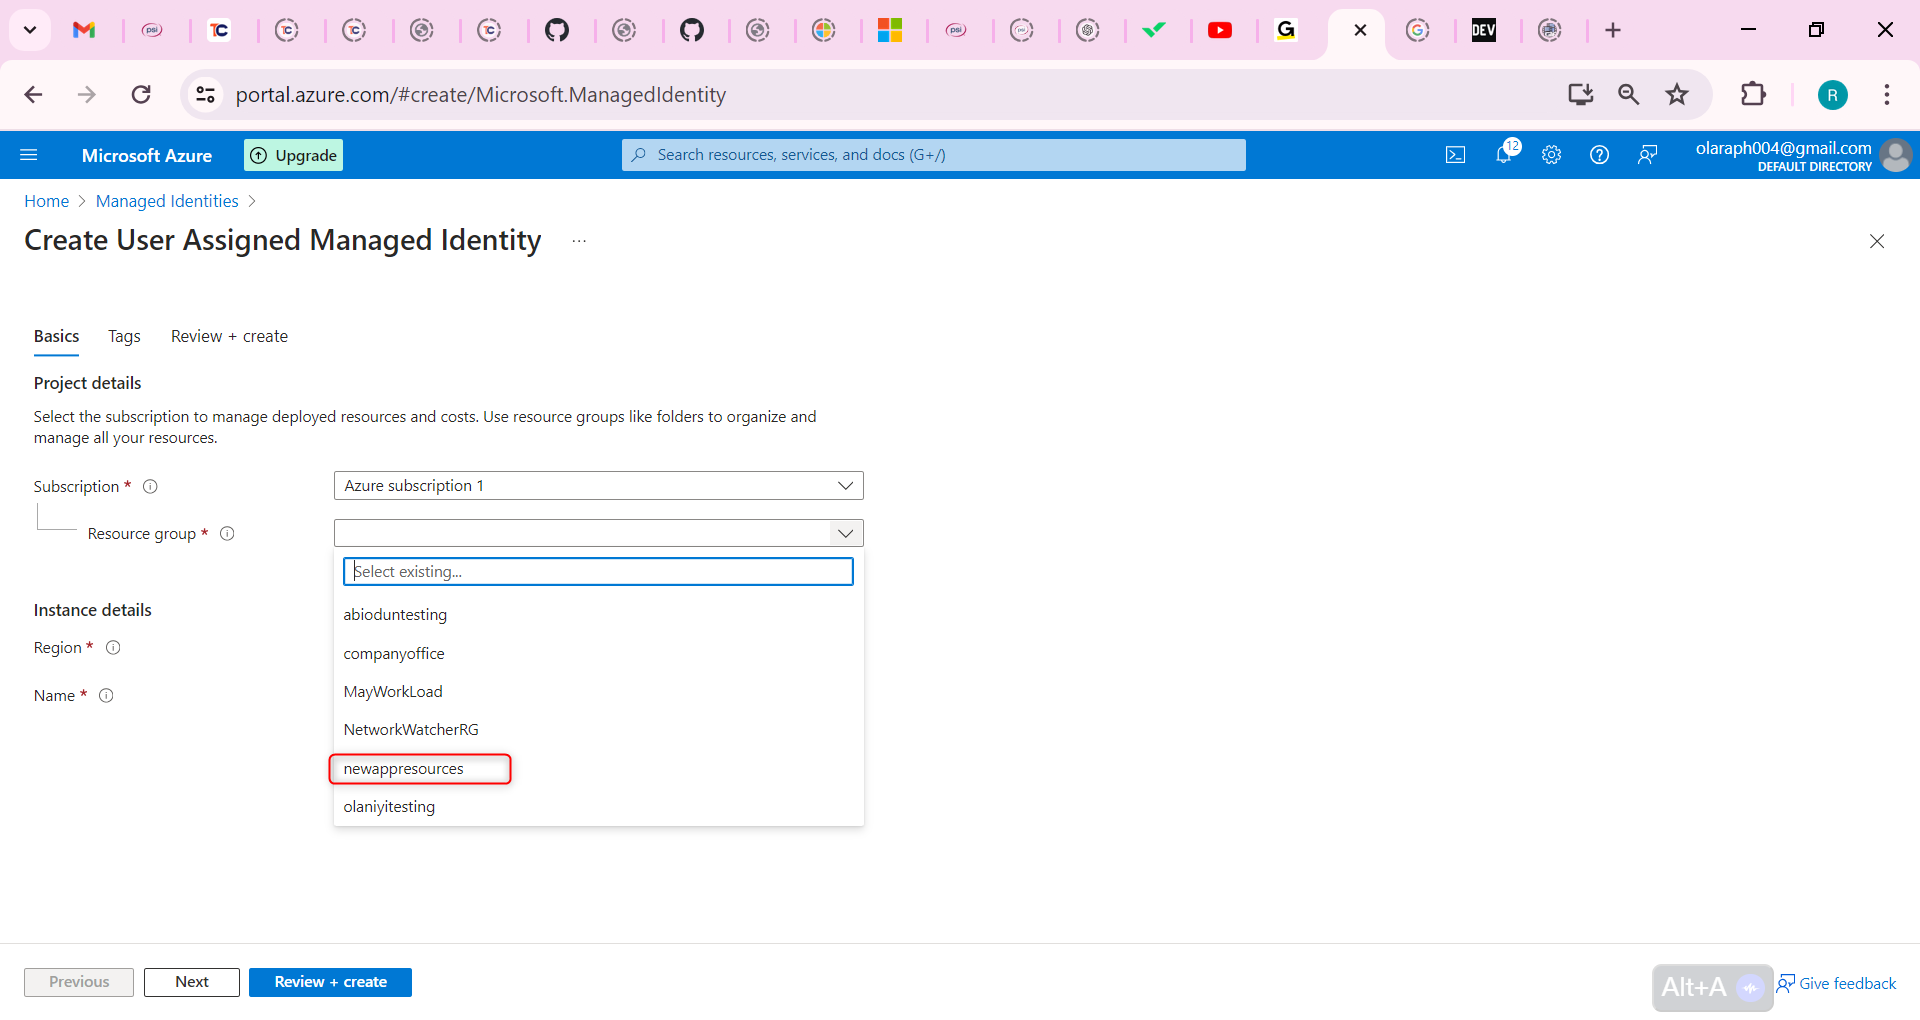
Task: Close the Create Managed Identity blade
Action: 1877,241
